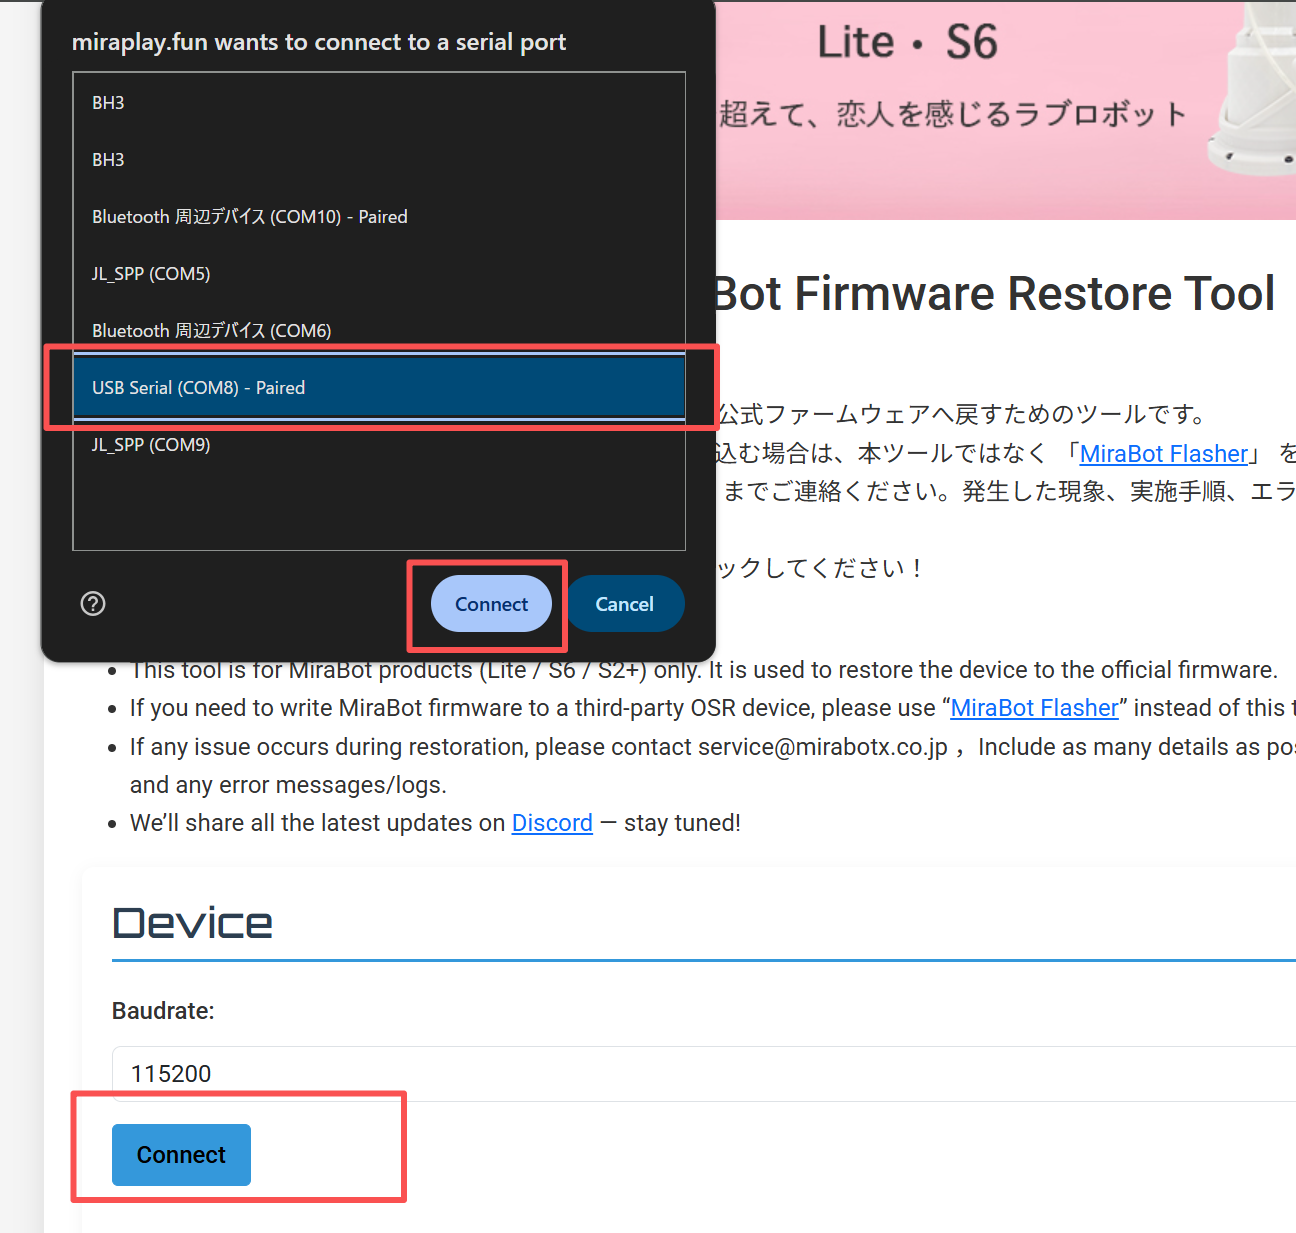Open MiraBot Flasher link in English text
The width and height of the screenshot is (1296, 1233).
pos(1034,708)
